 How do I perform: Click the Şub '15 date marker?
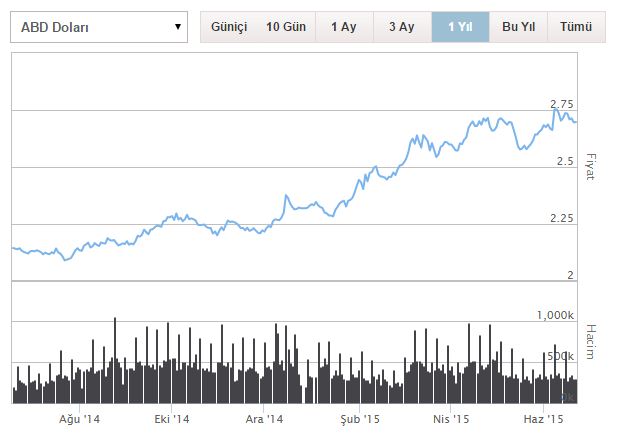point(359,419)
